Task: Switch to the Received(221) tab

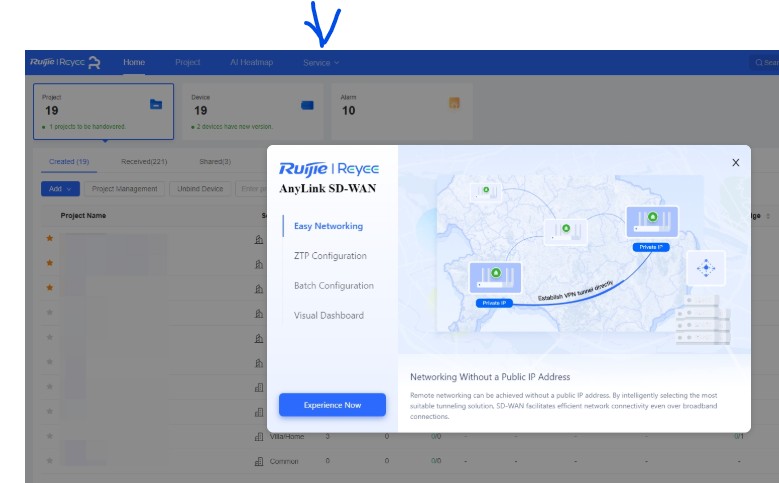Action: click(144, 161)
